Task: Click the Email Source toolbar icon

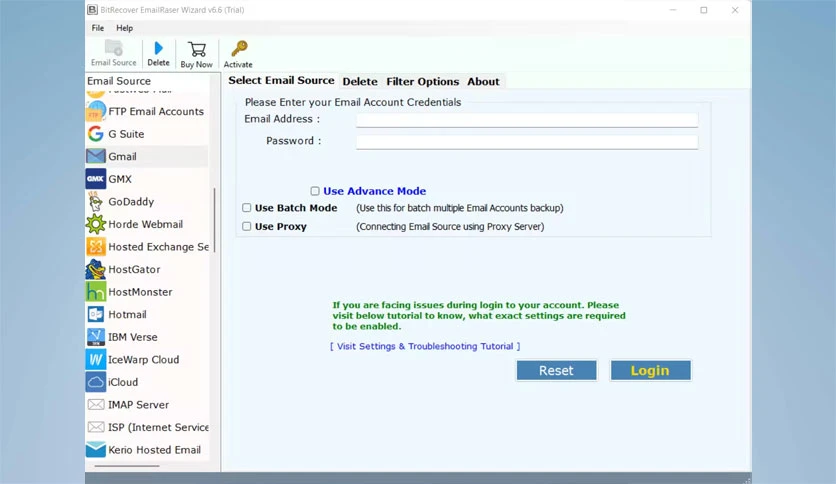Action: point(114,48)
